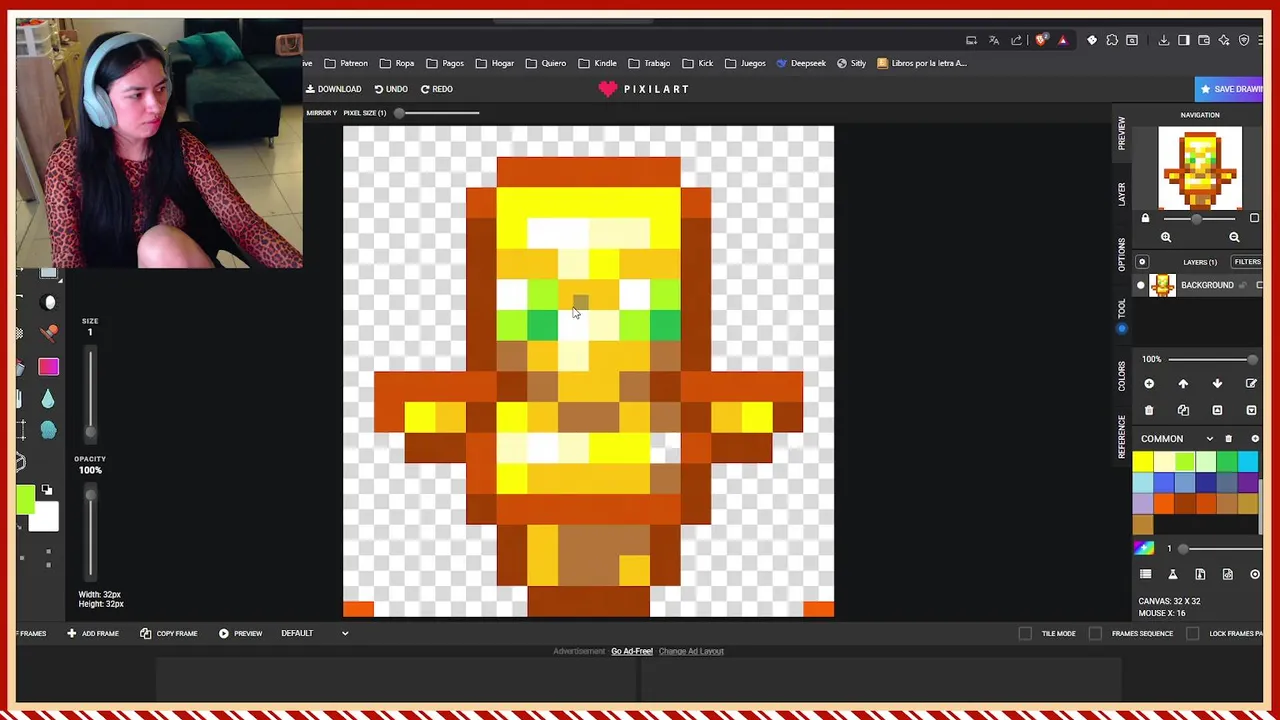1280x720 pixels.
Task: Adjust the brush Opacity slider
Action: (x=90, y=530)
